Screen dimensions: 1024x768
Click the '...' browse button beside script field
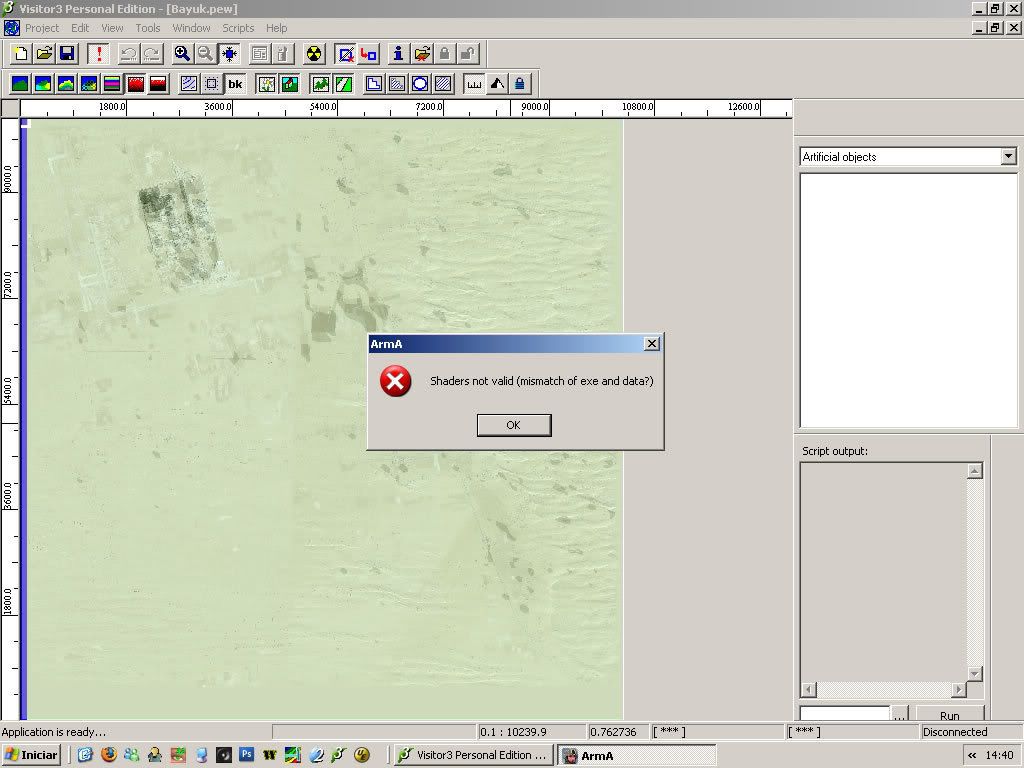coord(899,715)
